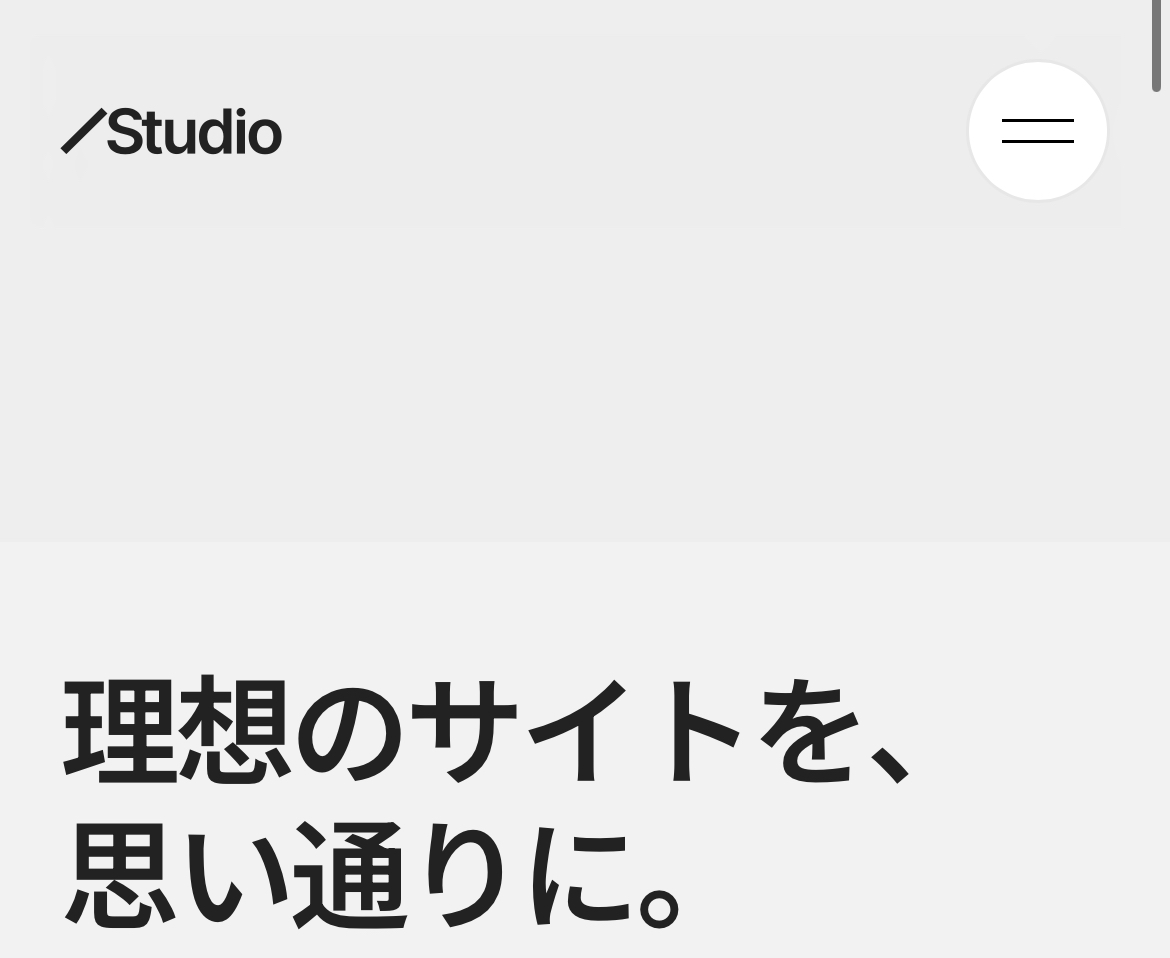Click the word 思い in the headline
This screenshot has width=1170, height=958.
[154, 874]
